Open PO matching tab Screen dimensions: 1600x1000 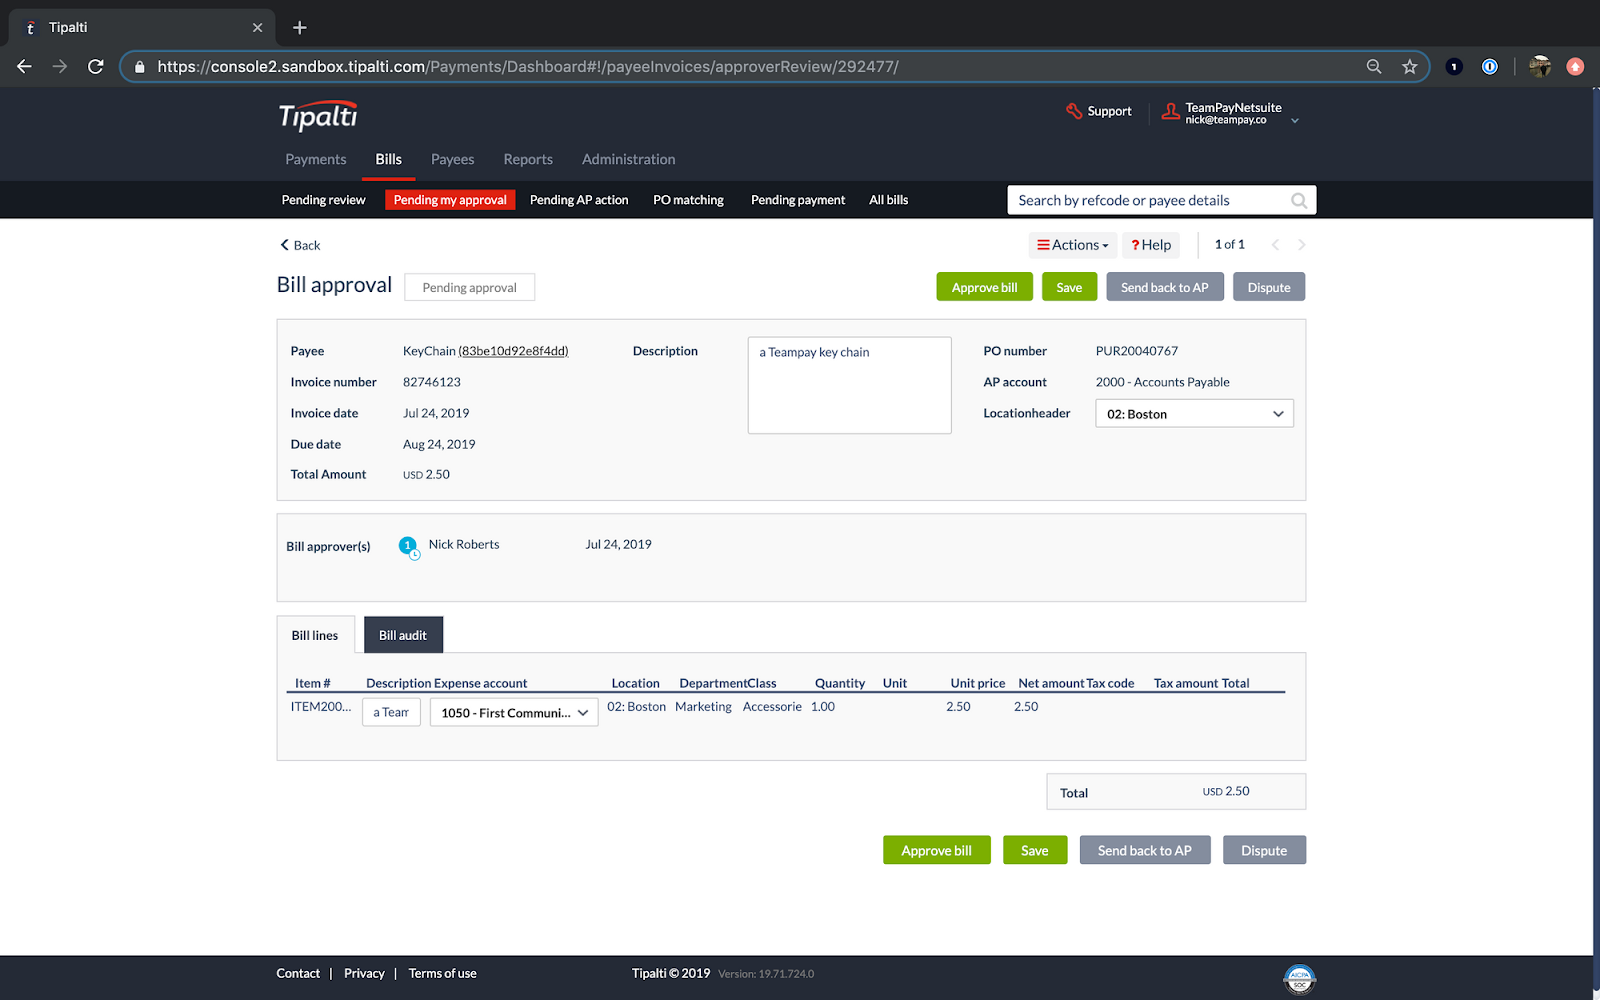pyautogui.click(x=689, y=200)
